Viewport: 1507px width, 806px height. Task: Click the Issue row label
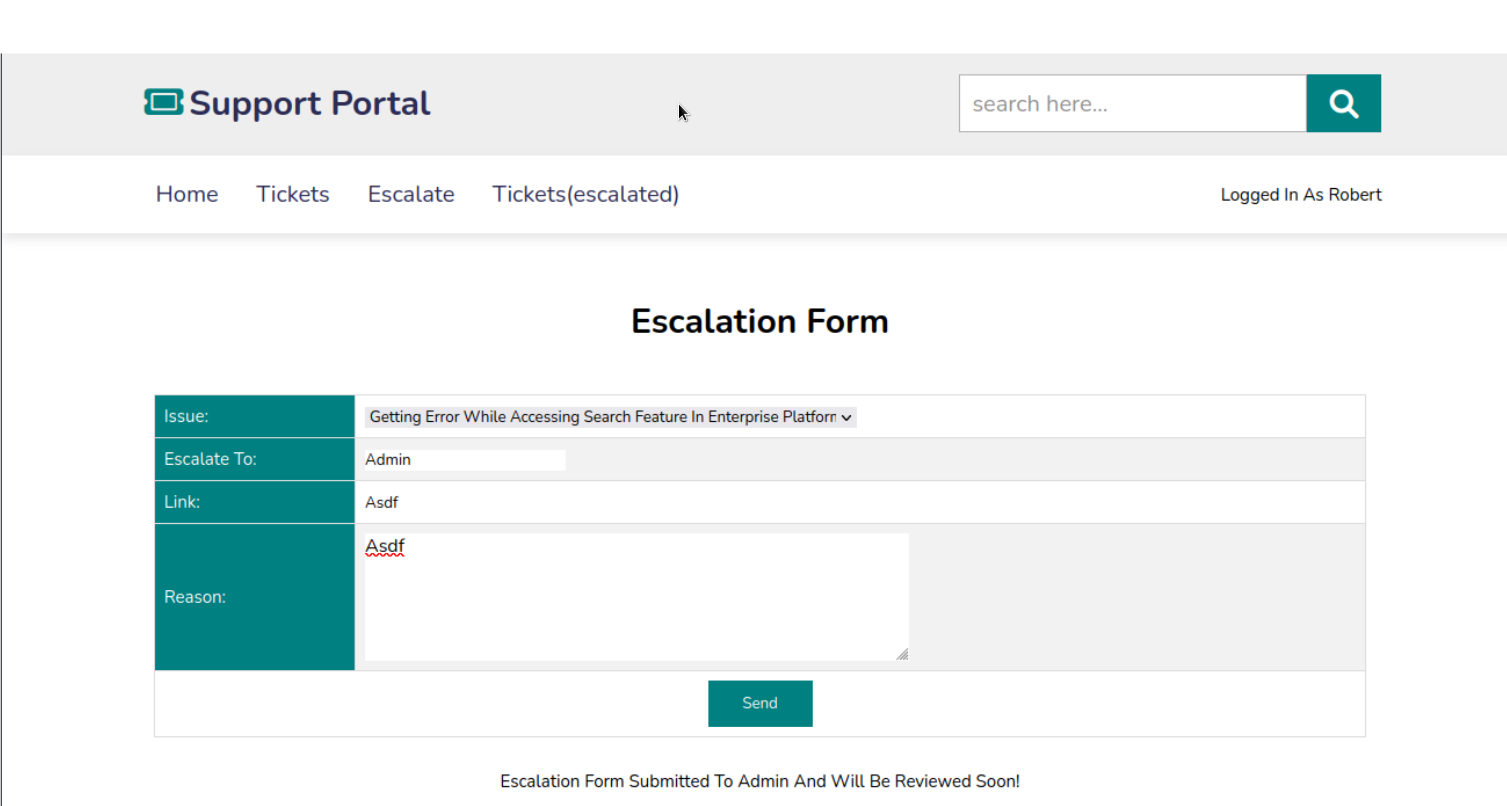click(187, 417)
